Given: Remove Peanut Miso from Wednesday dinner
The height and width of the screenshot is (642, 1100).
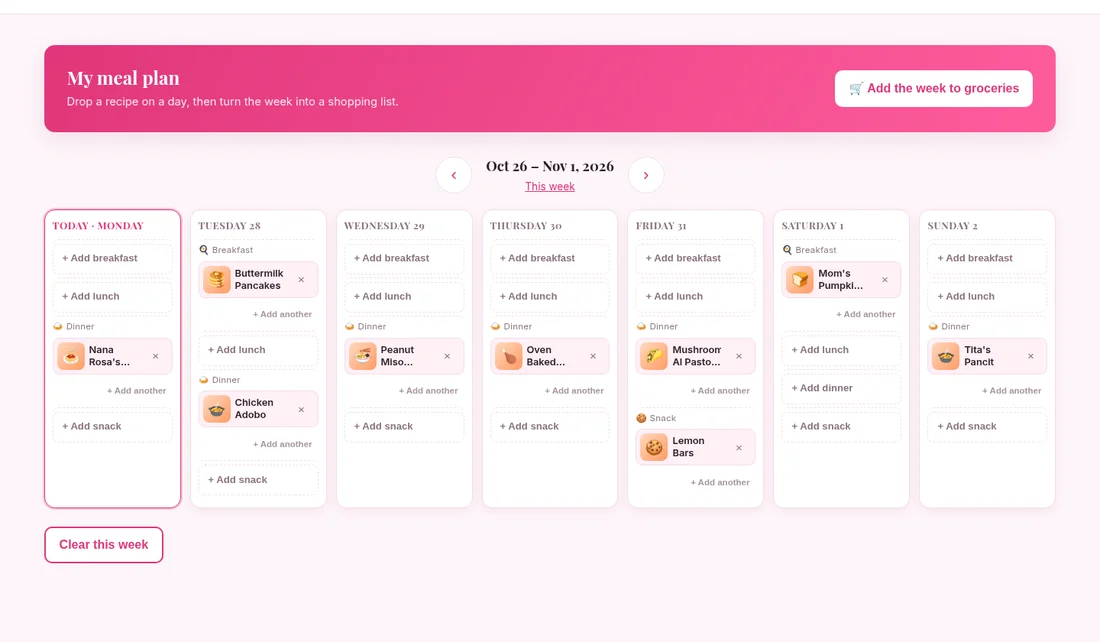Looking at the screenshot, I should (x=448, y=356).
